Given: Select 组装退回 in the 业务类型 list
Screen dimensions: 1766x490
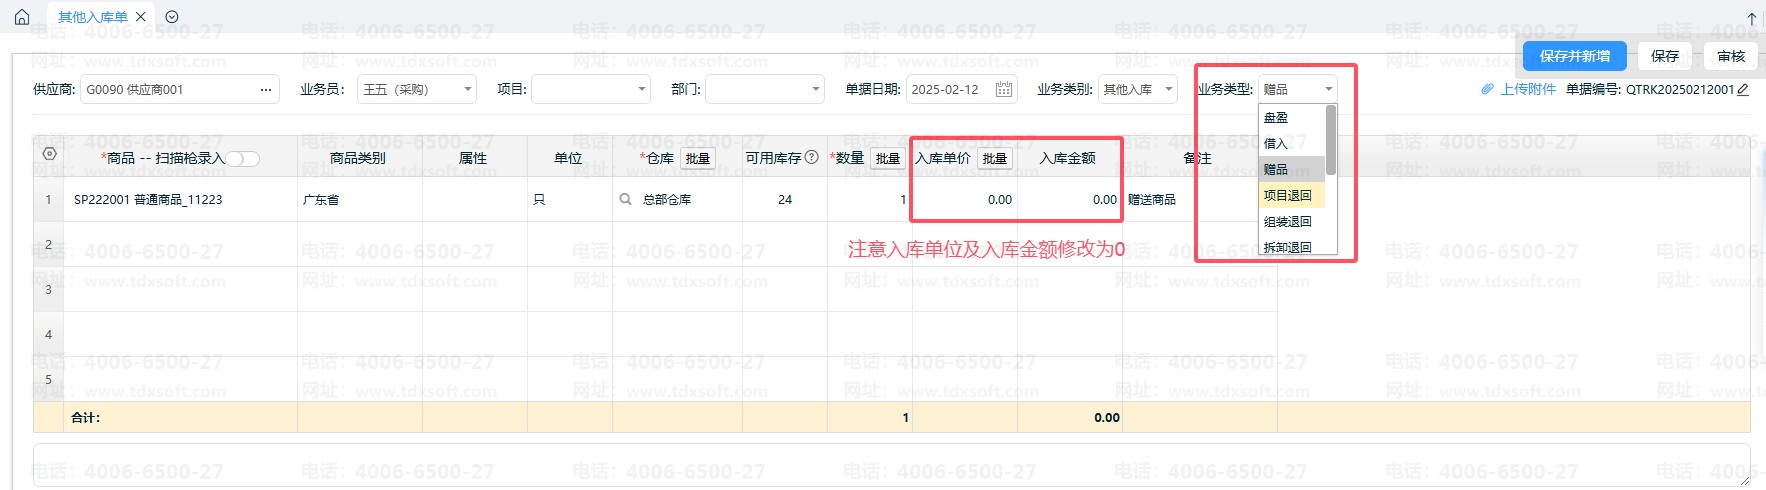Looking at the screenshot, I should point(1291,221).
